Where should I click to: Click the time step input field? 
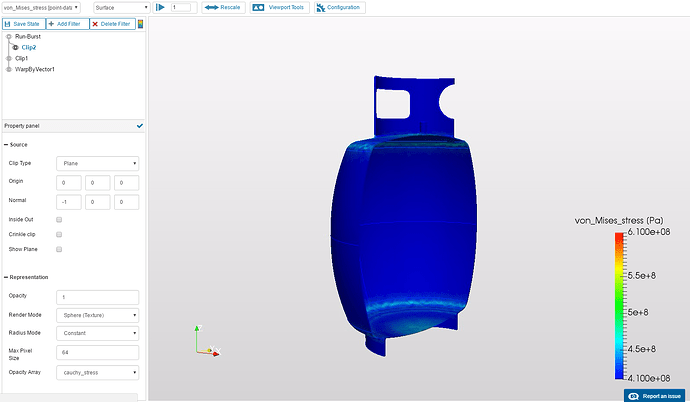click(x=181, y=7)
